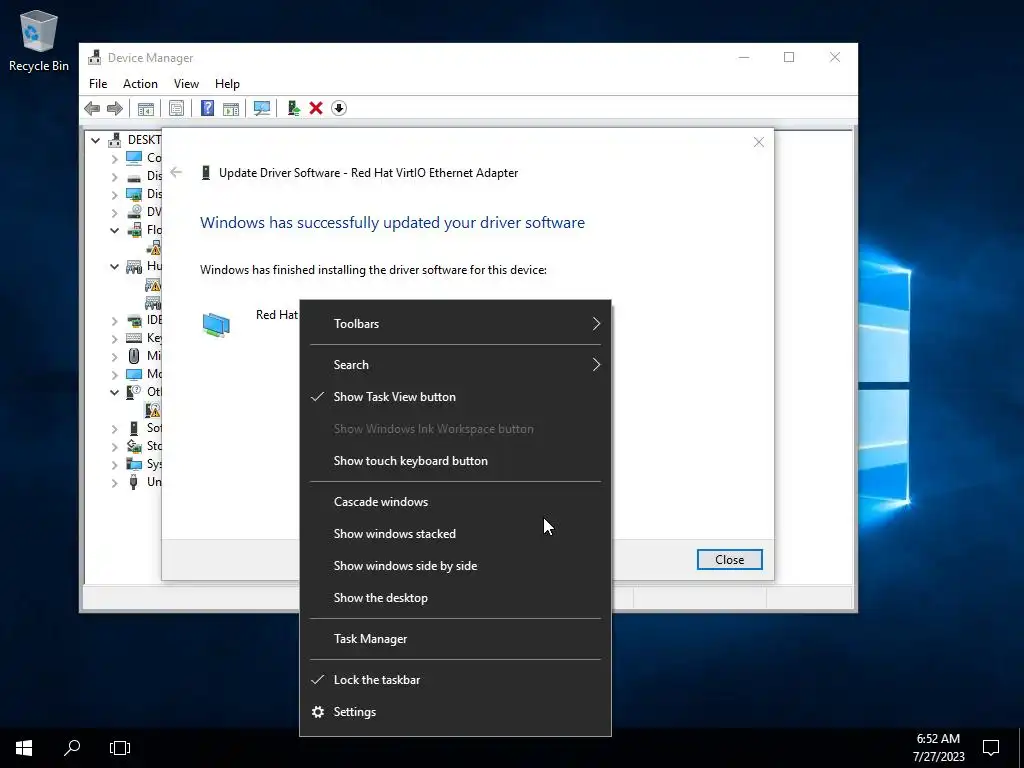Open the Search submenu in context menu
1024x768 pixels.
[455, 365]
